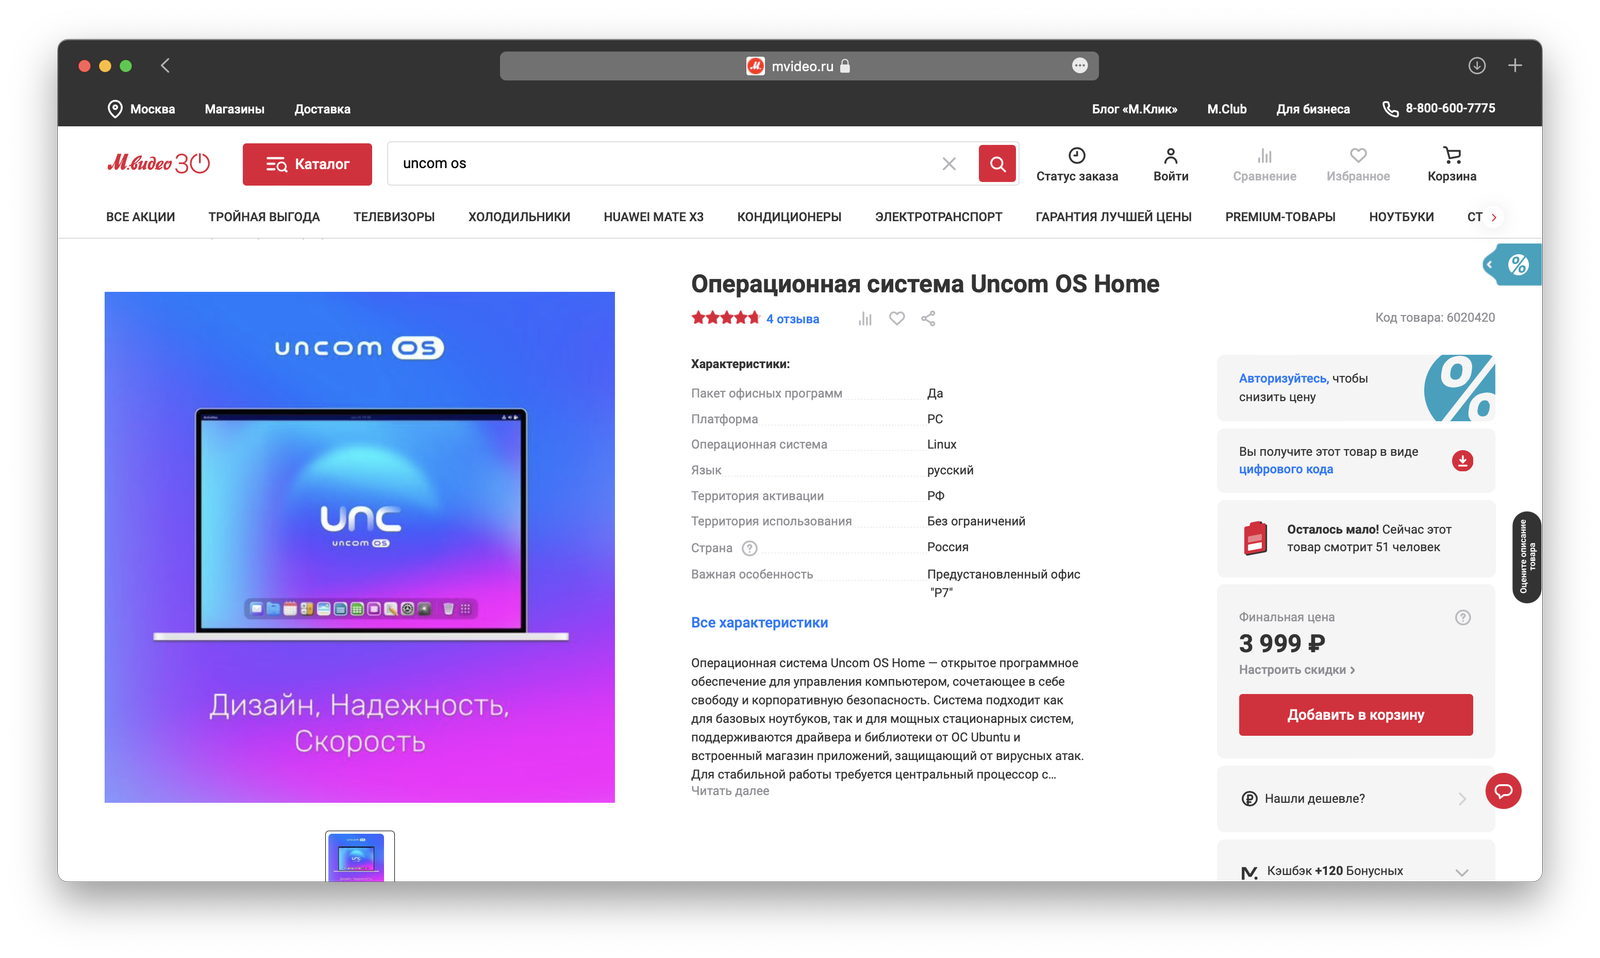This screenshot has height=958, width=1600.
Task: Select ЭЛЕКТРОТРАНСПОРТ menu item
Action: 938,217
